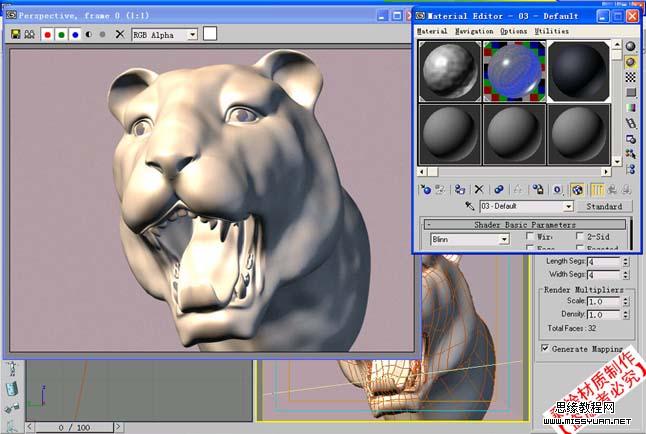Assign material to selection icon
Viewport: 646px width, 434px height.
(x=459, y=190)
